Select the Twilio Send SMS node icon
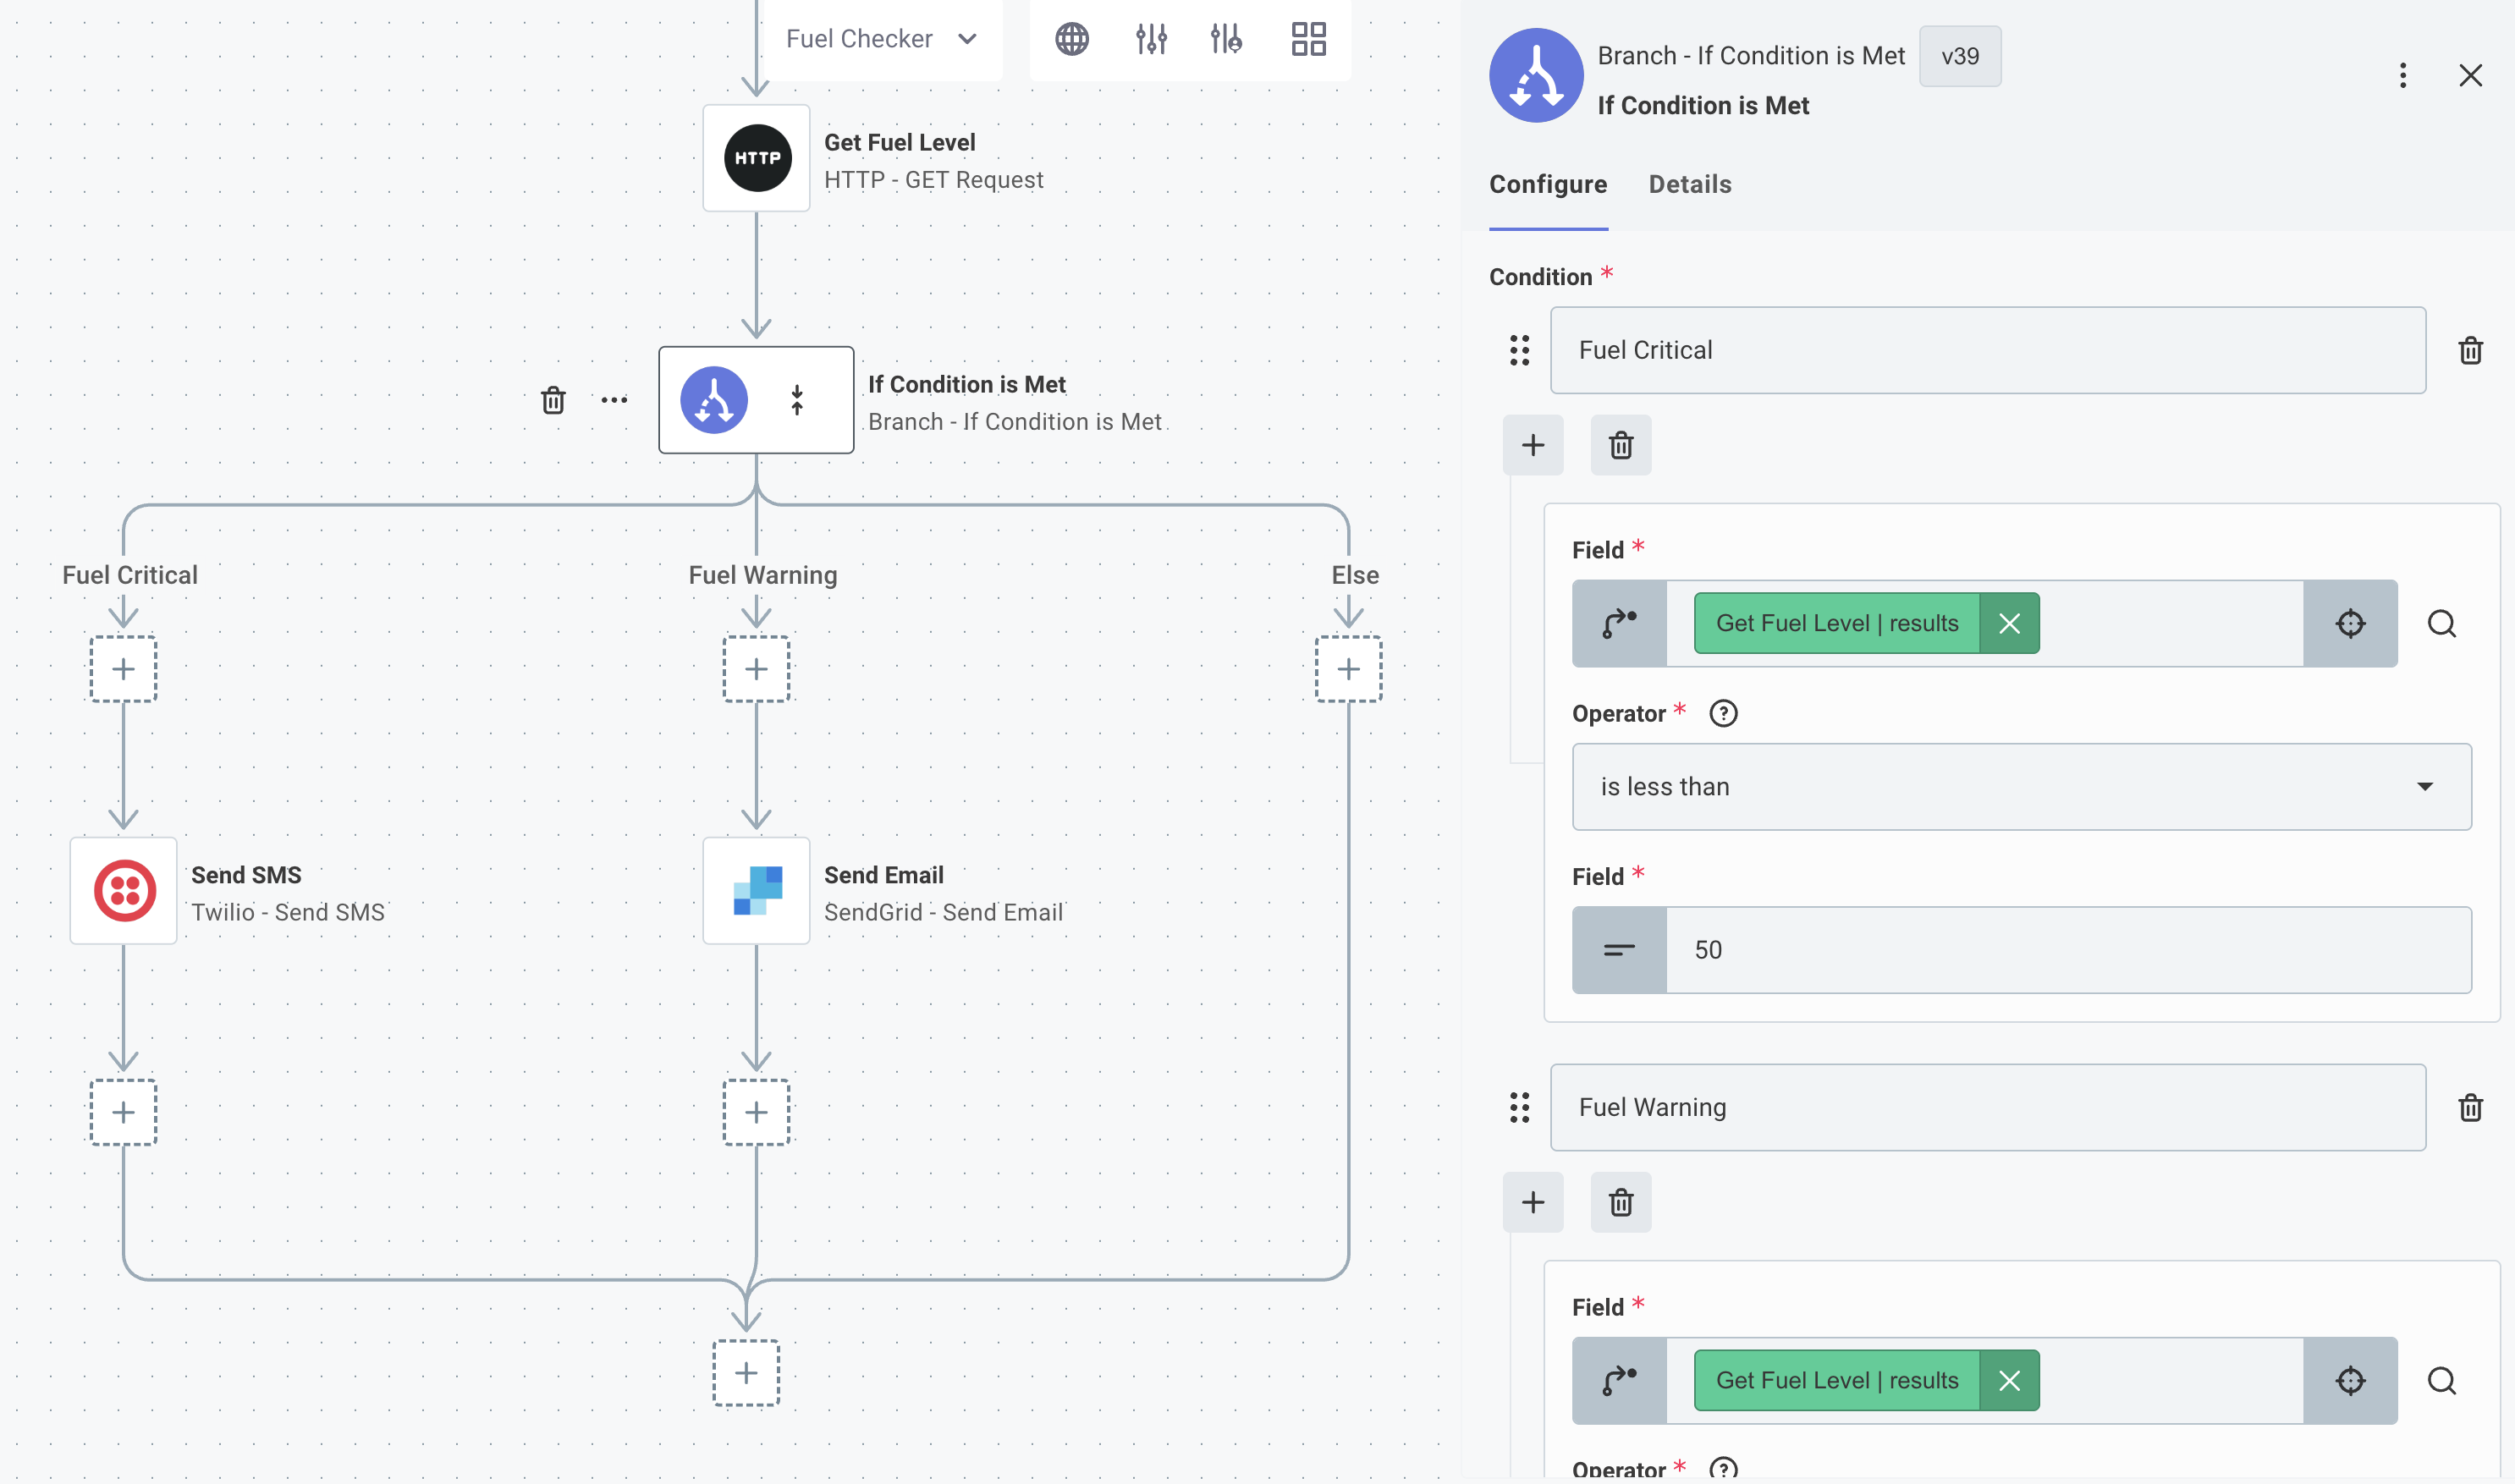2515x1484 pixels. tap(123, 889)
